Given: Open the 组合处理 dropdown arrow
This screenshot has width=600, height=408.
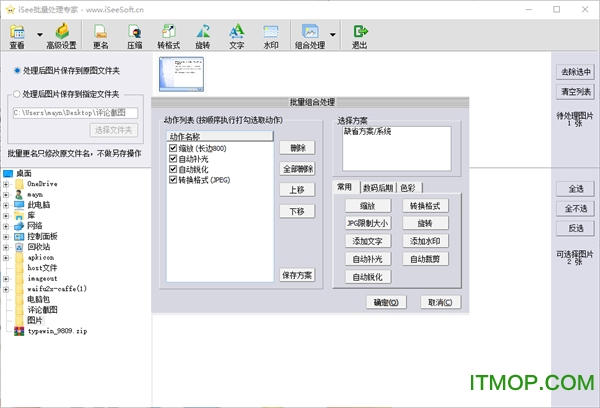Looking at the screenshot, I should (x=333, y=34).
